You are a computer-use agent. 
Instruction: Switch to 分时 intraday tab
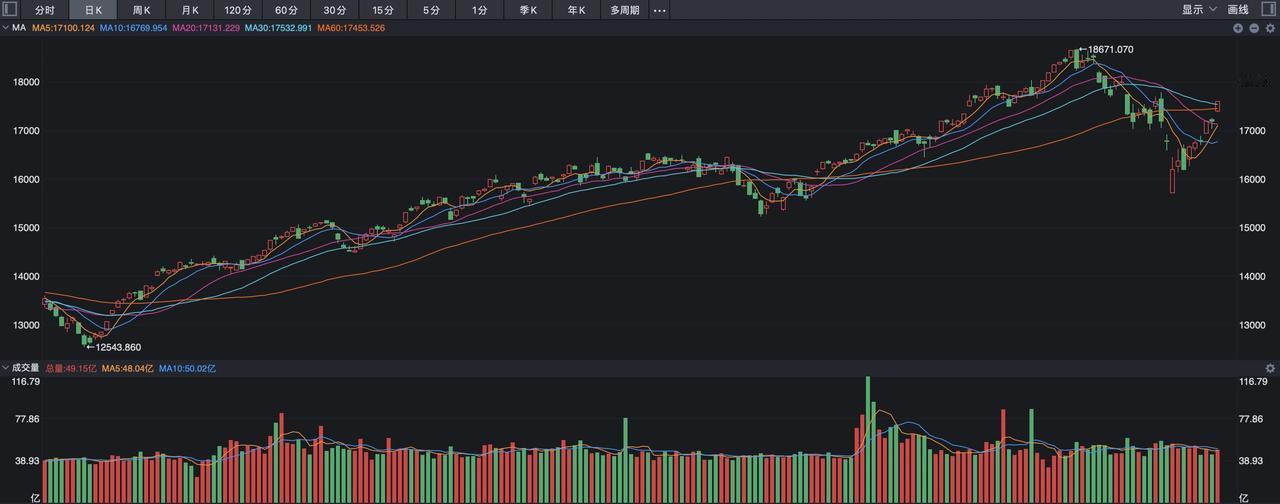45,10
